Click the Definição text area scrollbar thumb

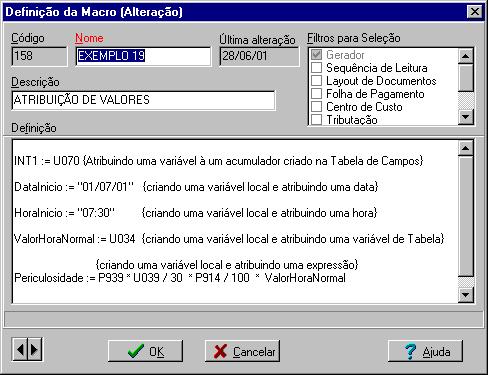466,216
